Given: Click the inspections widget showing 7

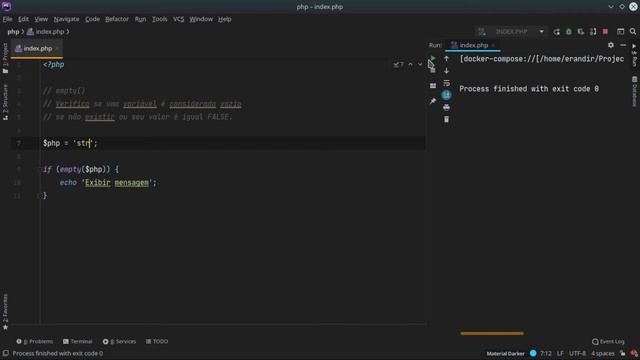Looking at the screenshot, I should 398,64.
